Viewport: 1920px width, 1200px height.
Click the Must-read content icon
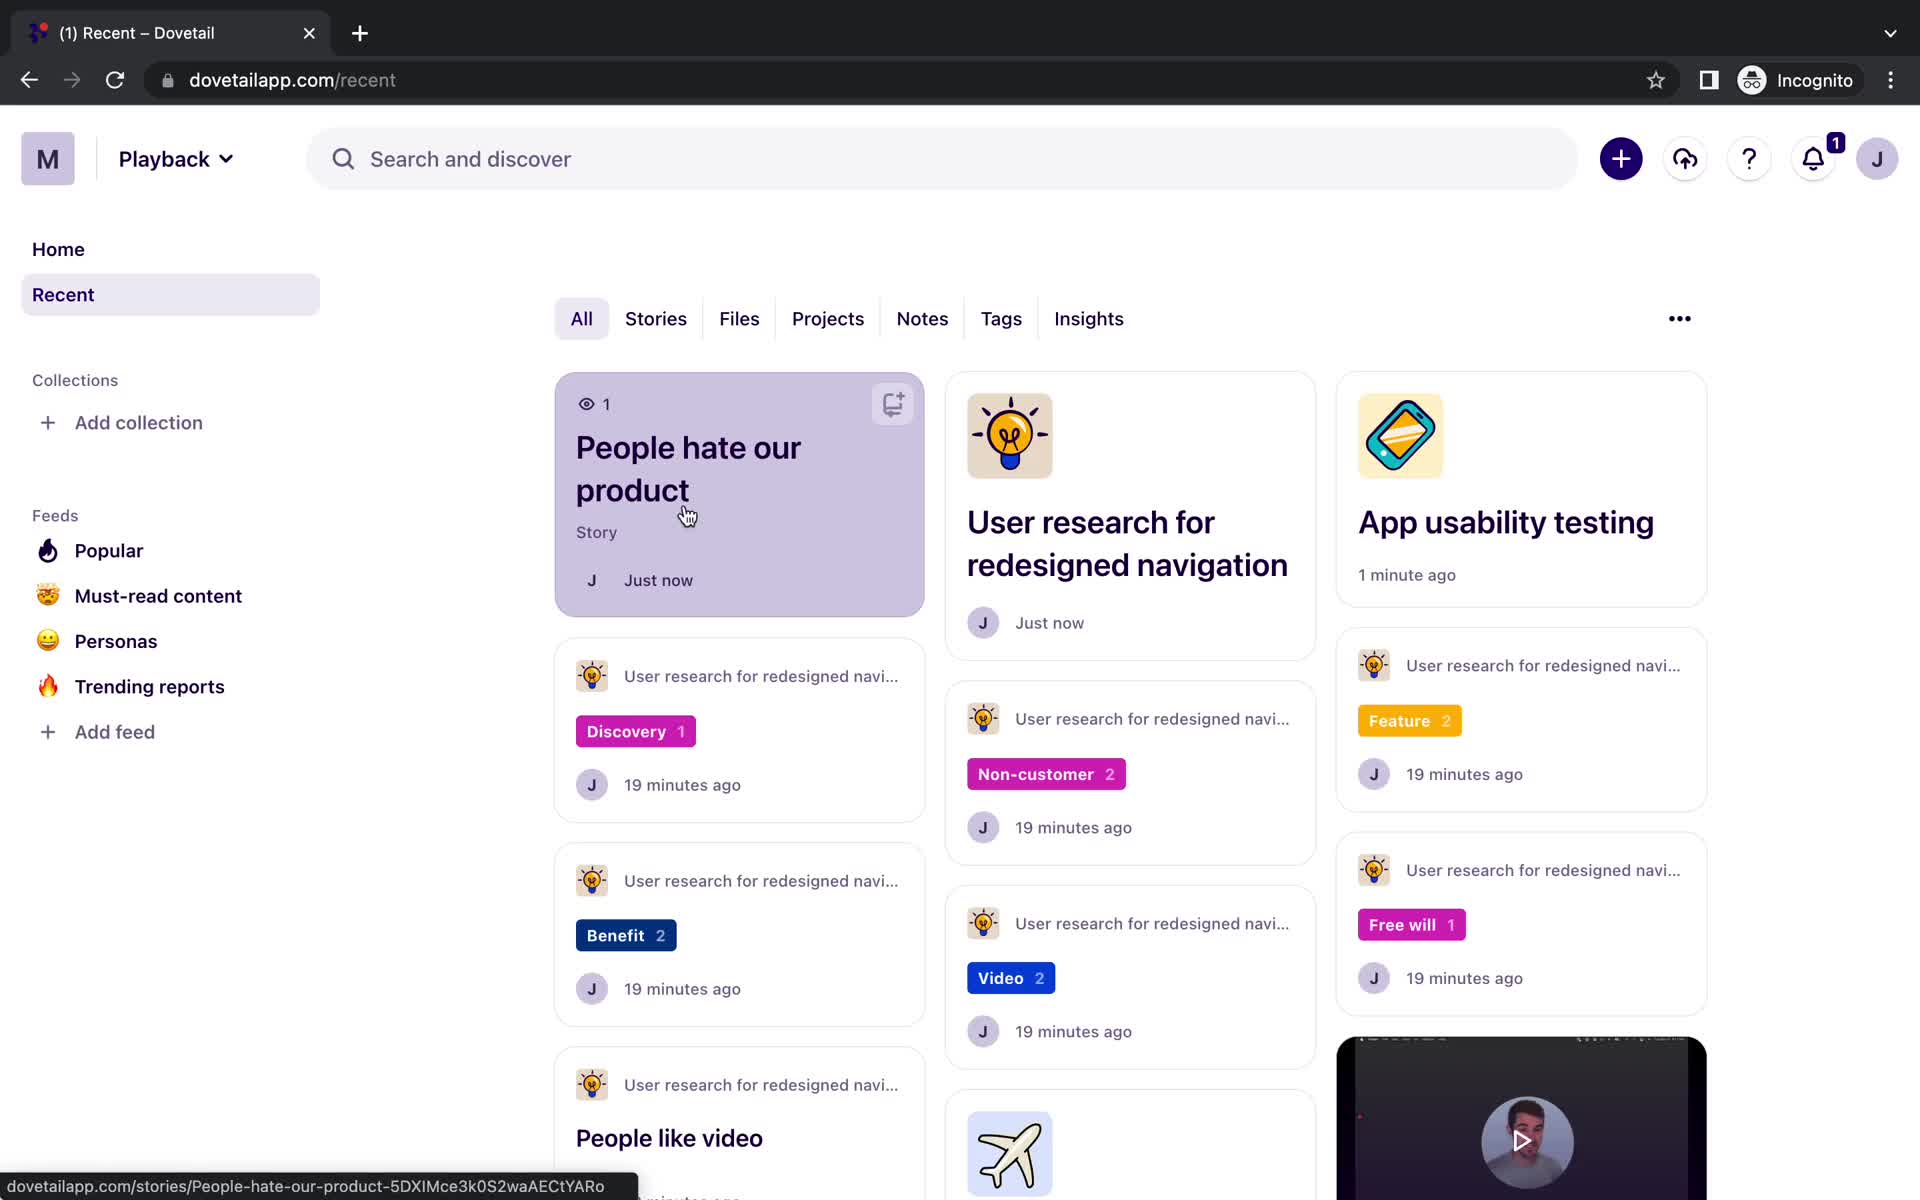47,596
